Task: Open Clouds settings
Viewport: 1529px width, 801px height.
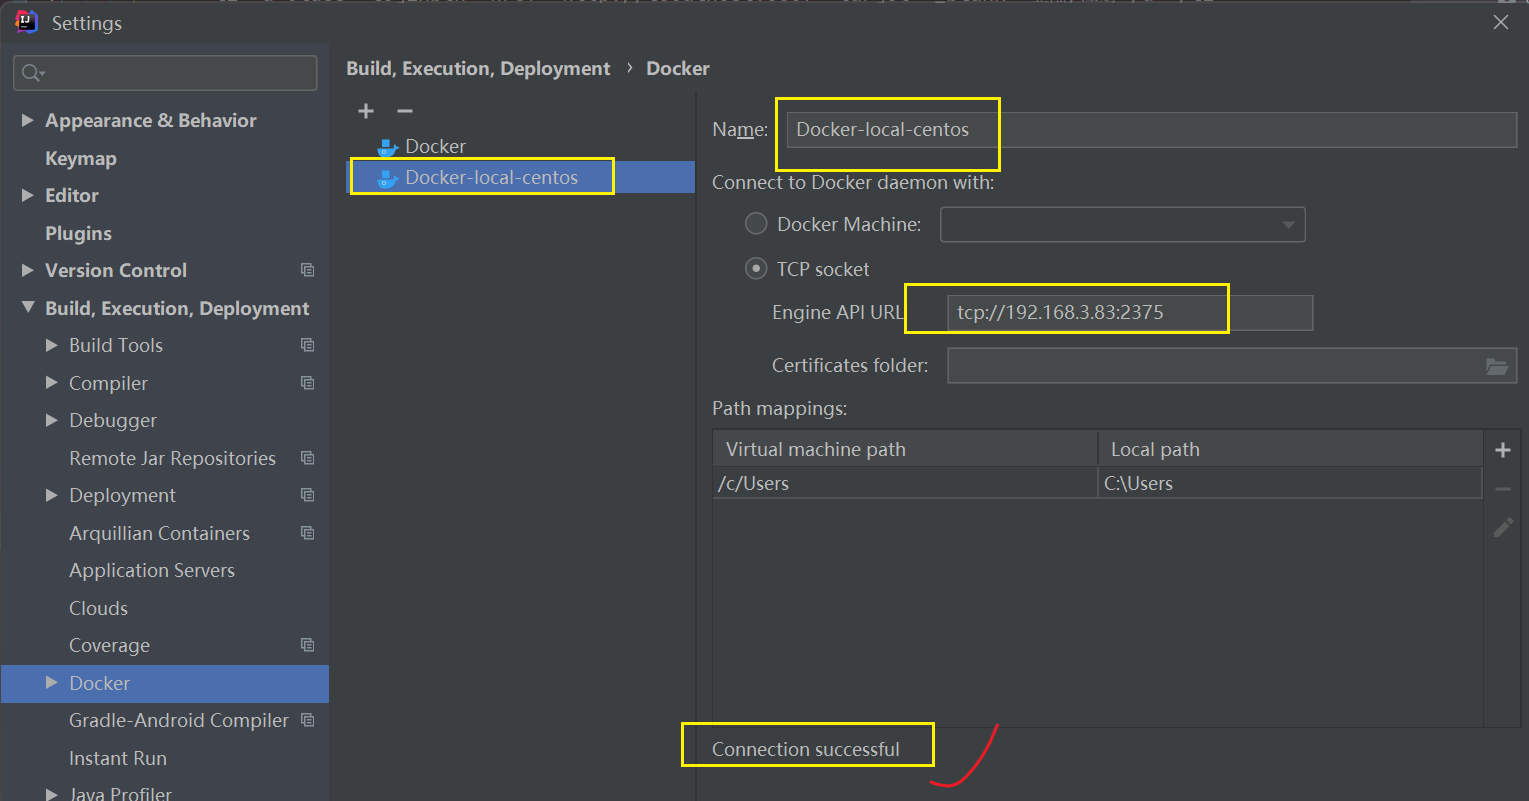Action: [x=98, y=608]
